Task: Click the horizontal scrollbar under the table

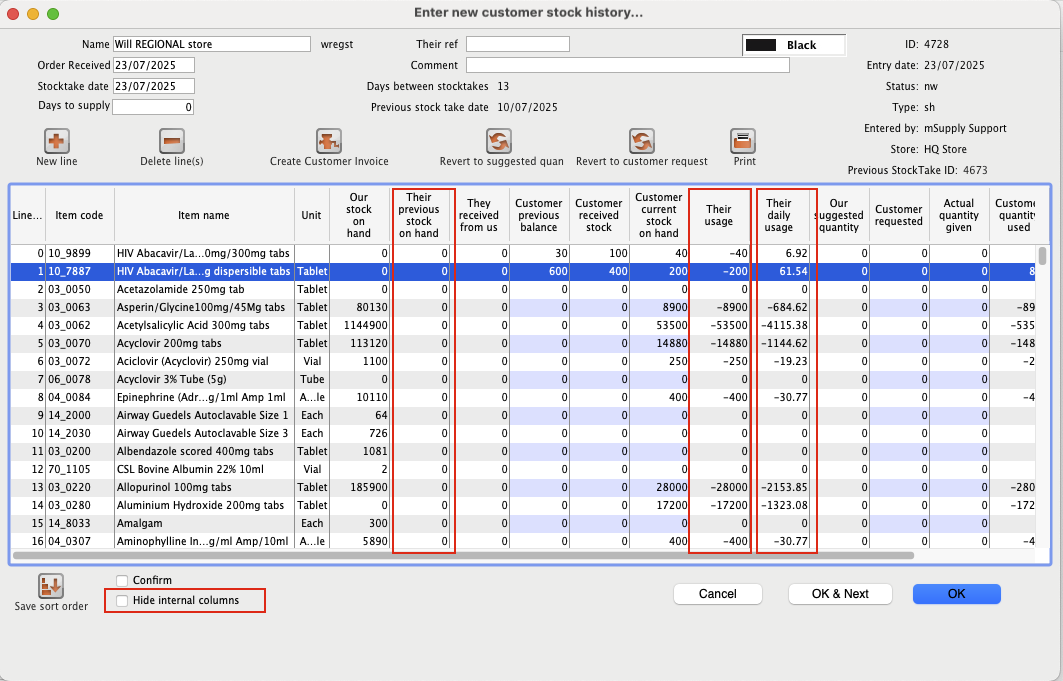Action: pos(462,555)
